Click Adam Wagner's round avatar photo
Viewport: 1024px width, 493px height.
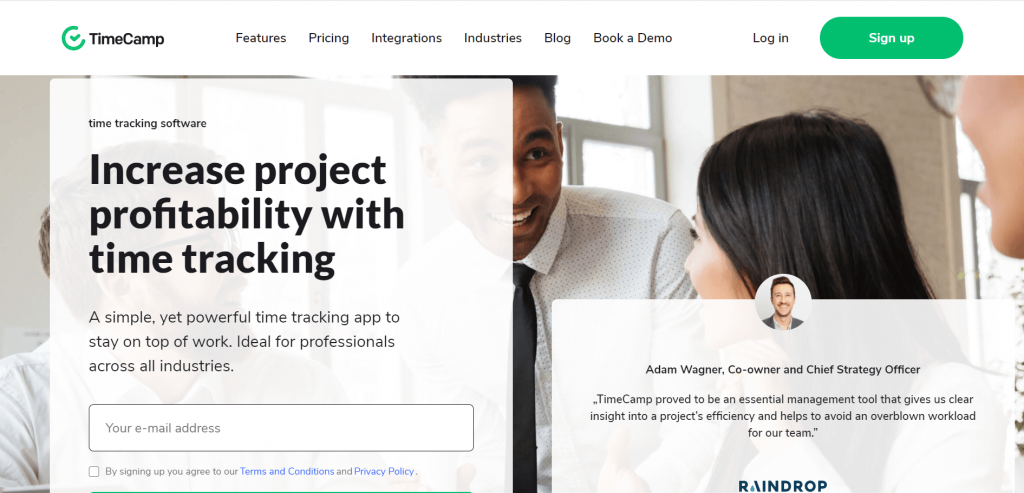click(x=783, y=302)
